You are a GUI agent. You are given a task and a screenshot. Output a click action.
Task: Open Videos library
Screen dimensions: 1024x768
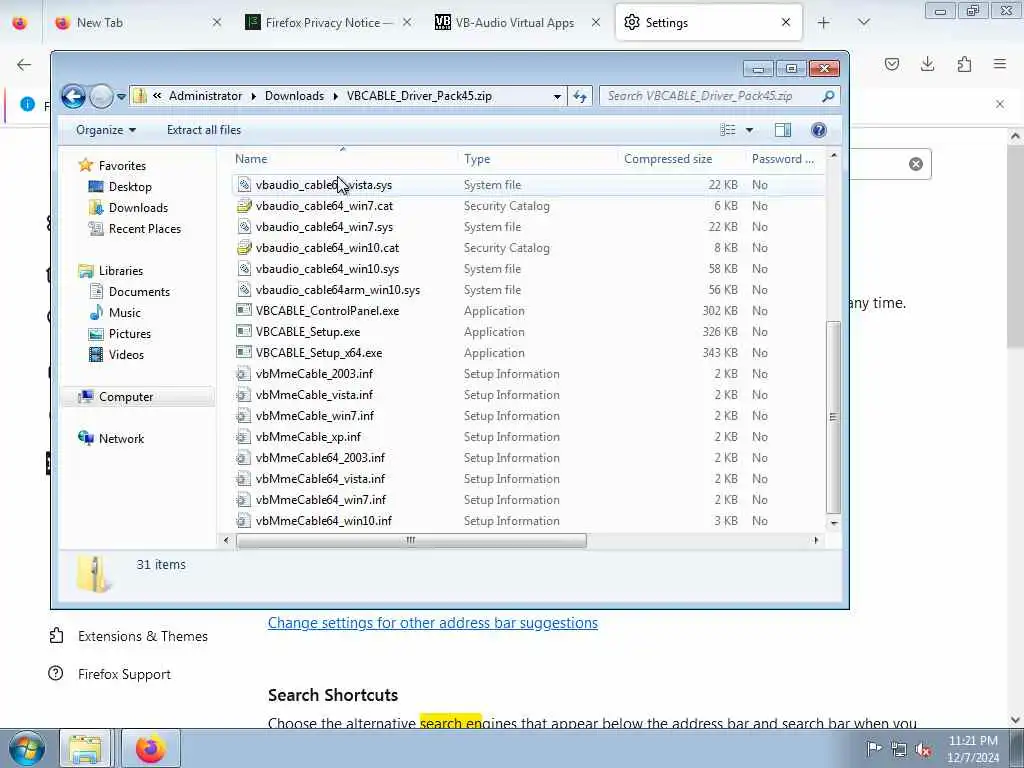(x=126, y=355)
